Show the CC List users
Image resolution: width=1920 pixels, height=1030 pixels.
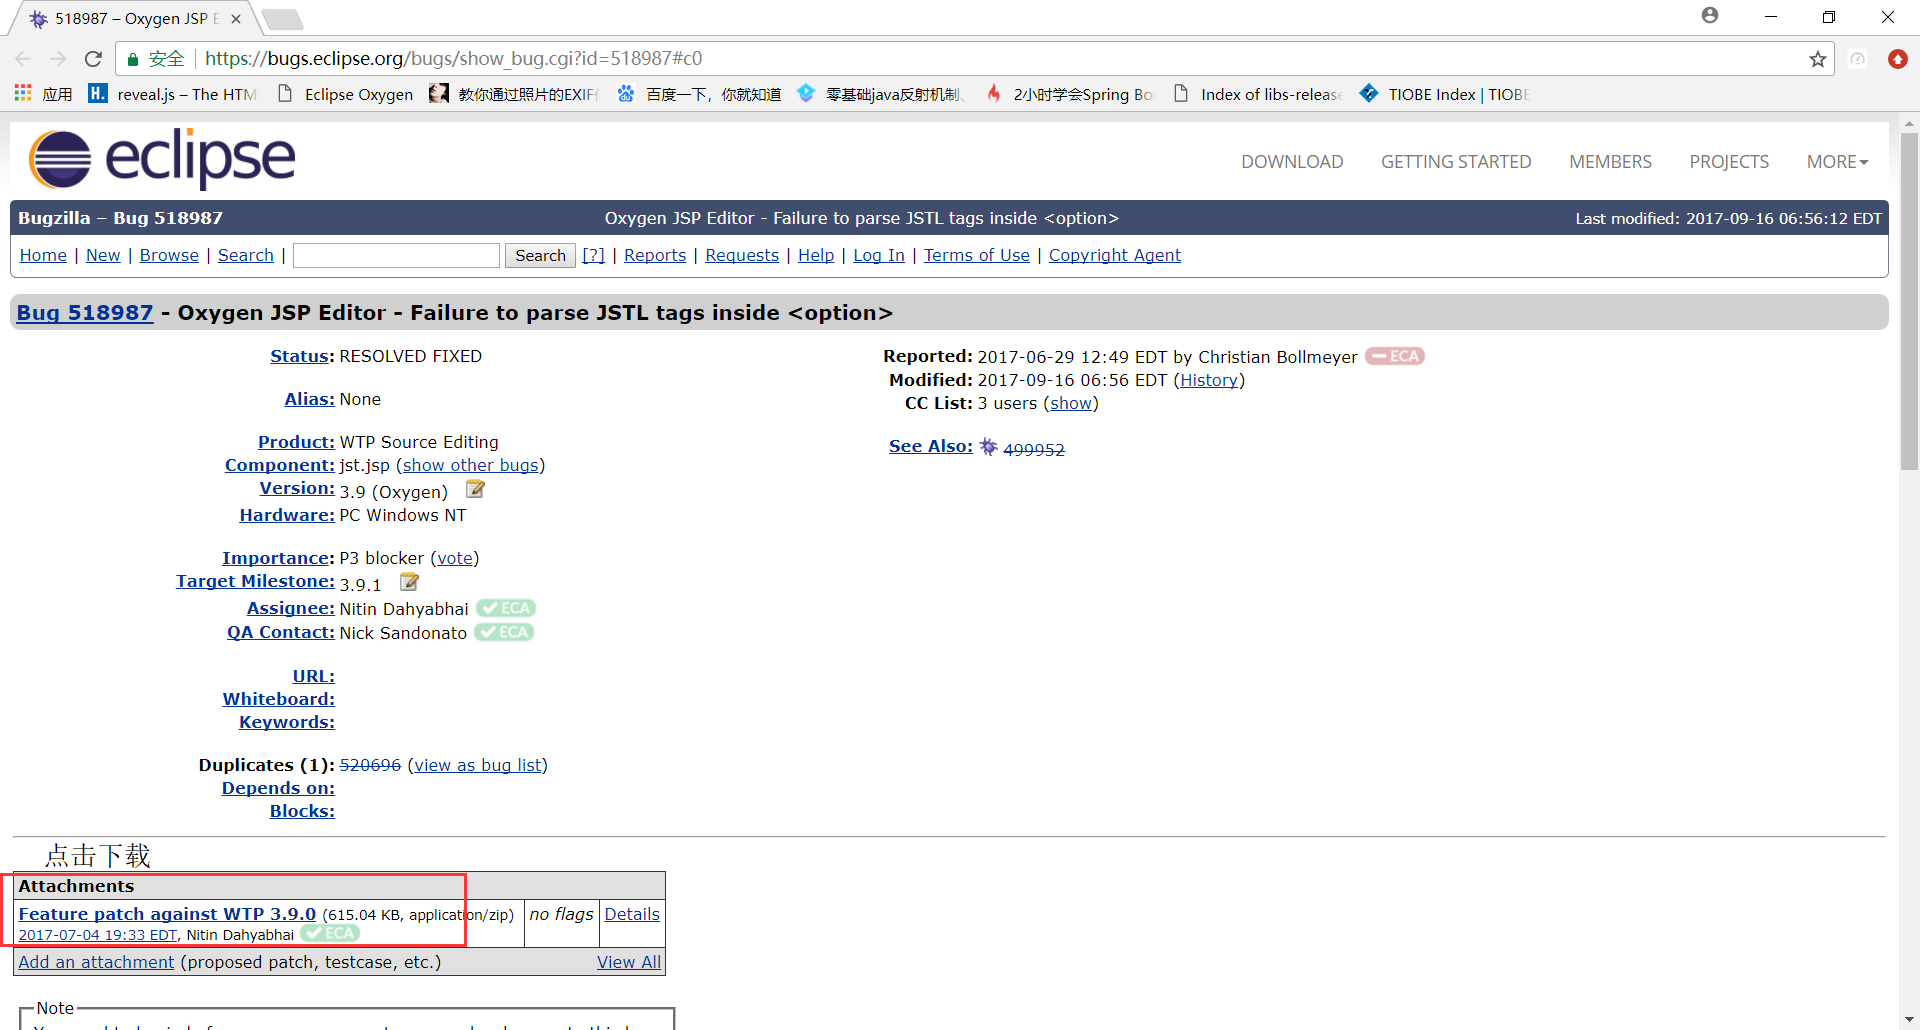pyautogui.click(x=1070, y=403)
